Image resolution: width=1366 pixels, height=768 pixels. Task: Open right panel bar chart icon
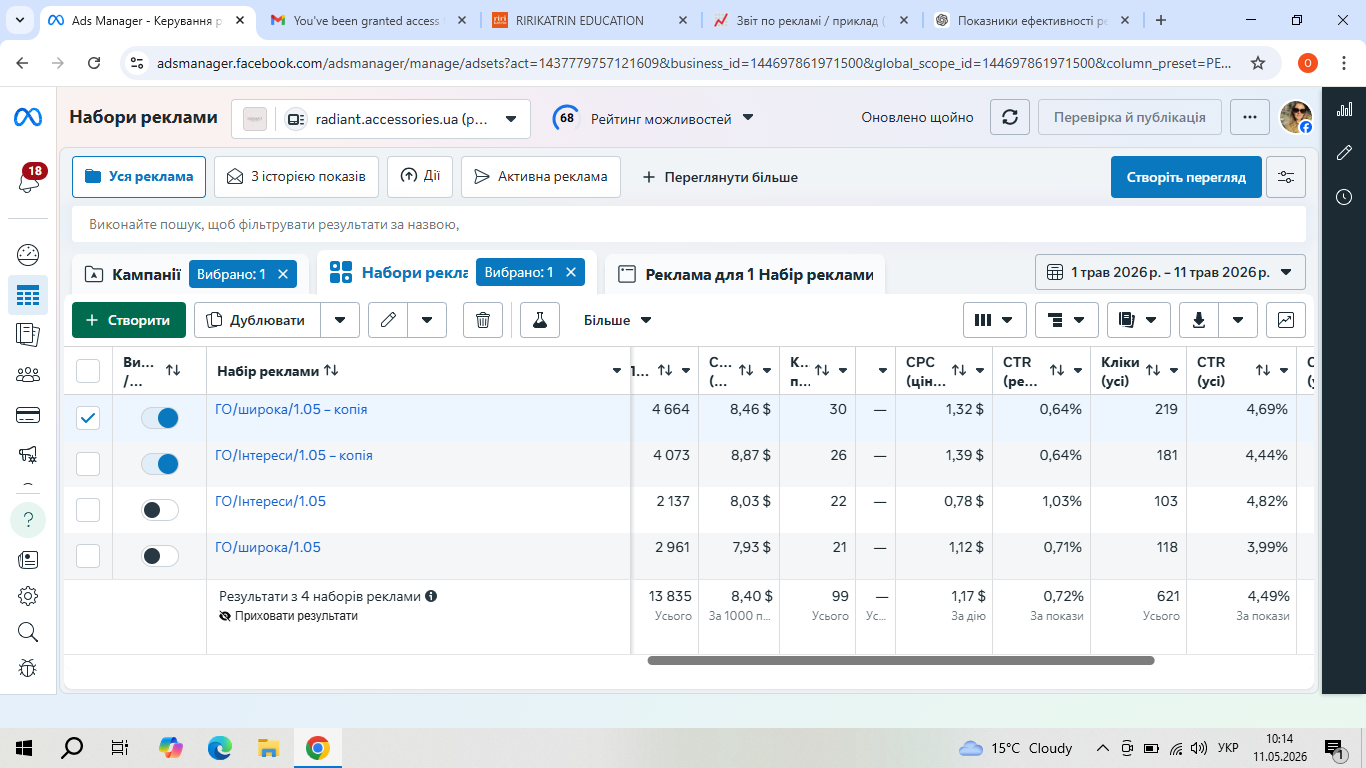click(1344, 109)
